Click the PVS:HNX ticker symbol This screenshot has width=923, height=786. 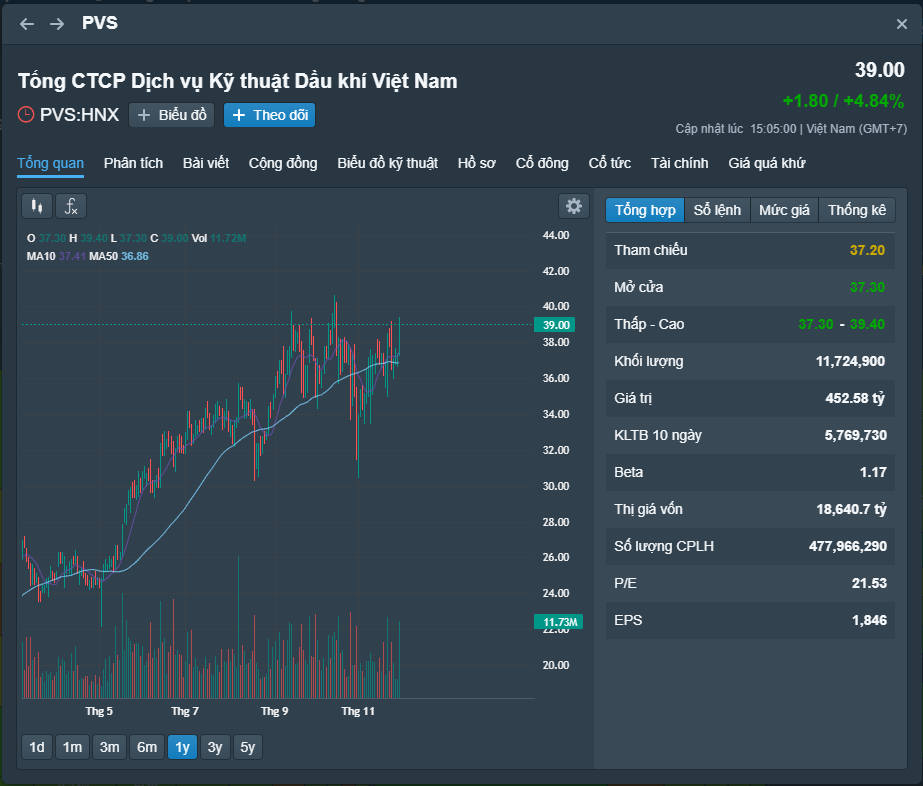click(x=79, y=114)
